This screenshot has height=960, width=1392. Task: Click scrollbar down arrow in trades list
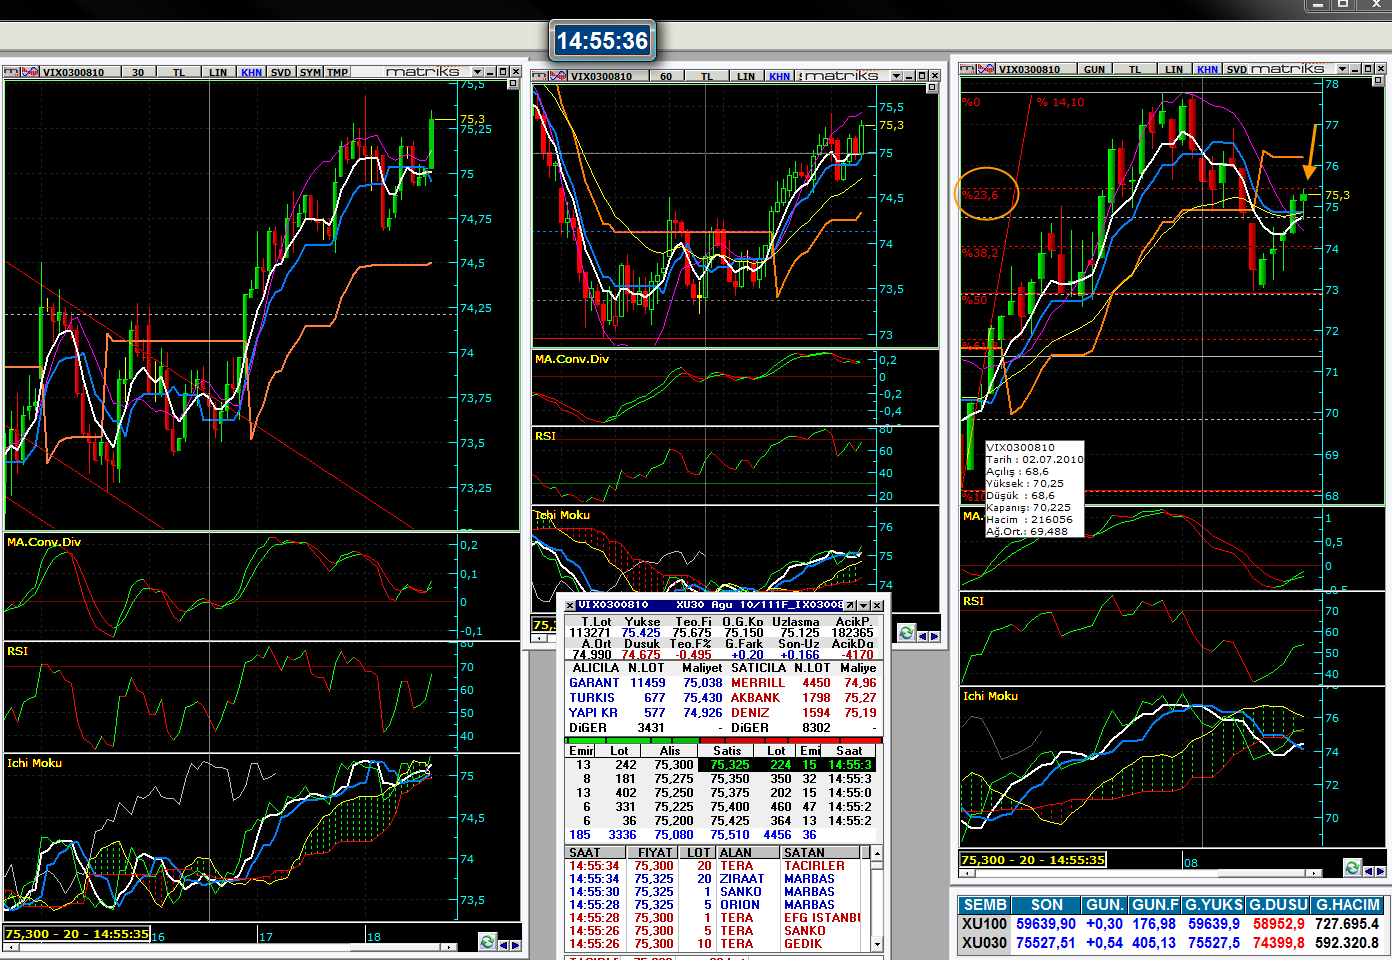pyautogui.click(x=877, y=944)
